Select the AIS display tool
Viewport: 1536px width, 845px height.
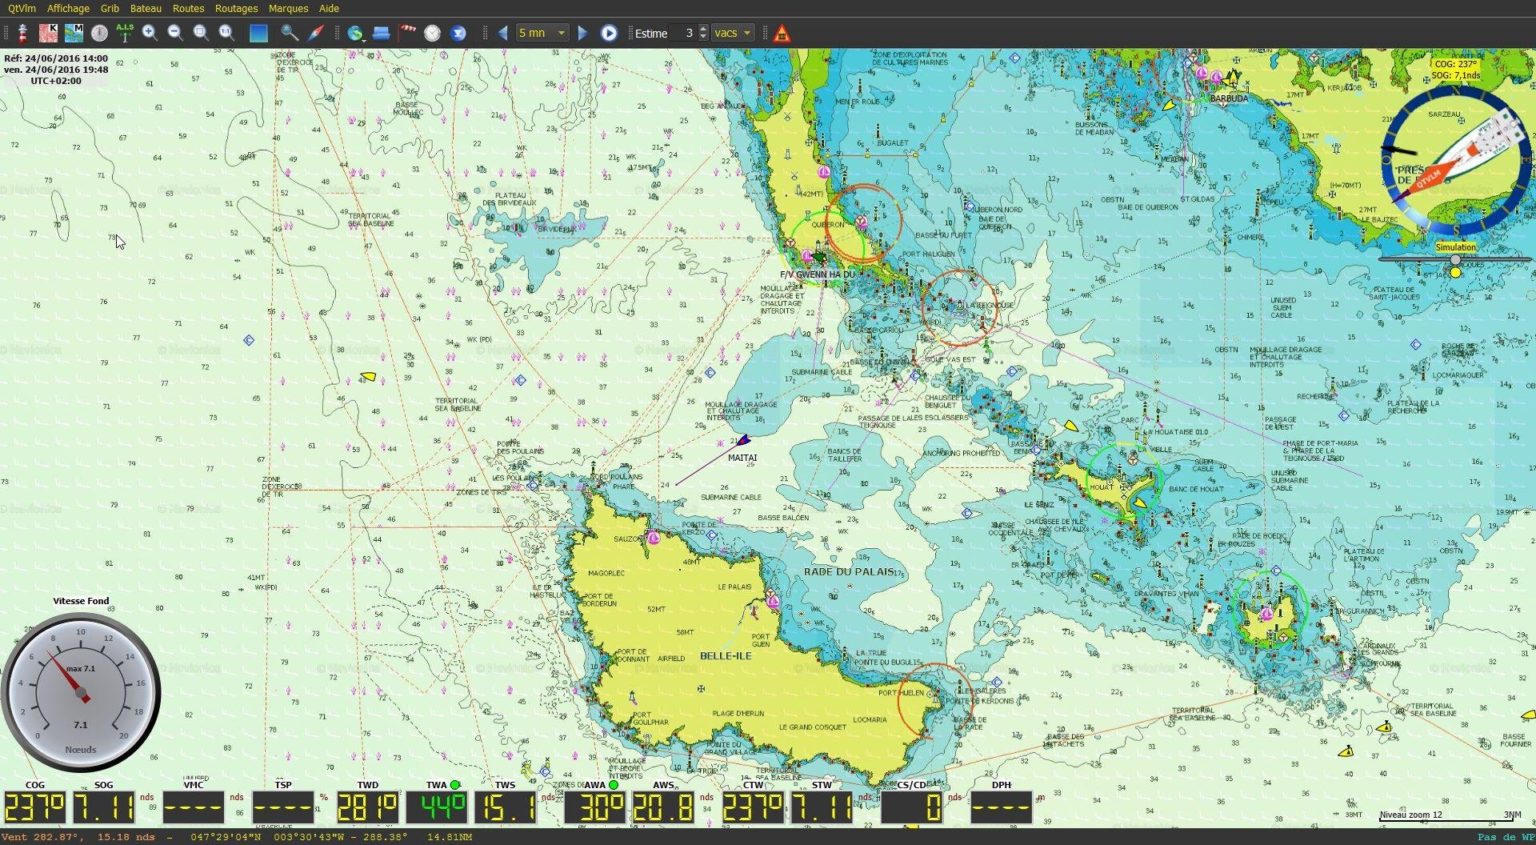coord(124,32)
